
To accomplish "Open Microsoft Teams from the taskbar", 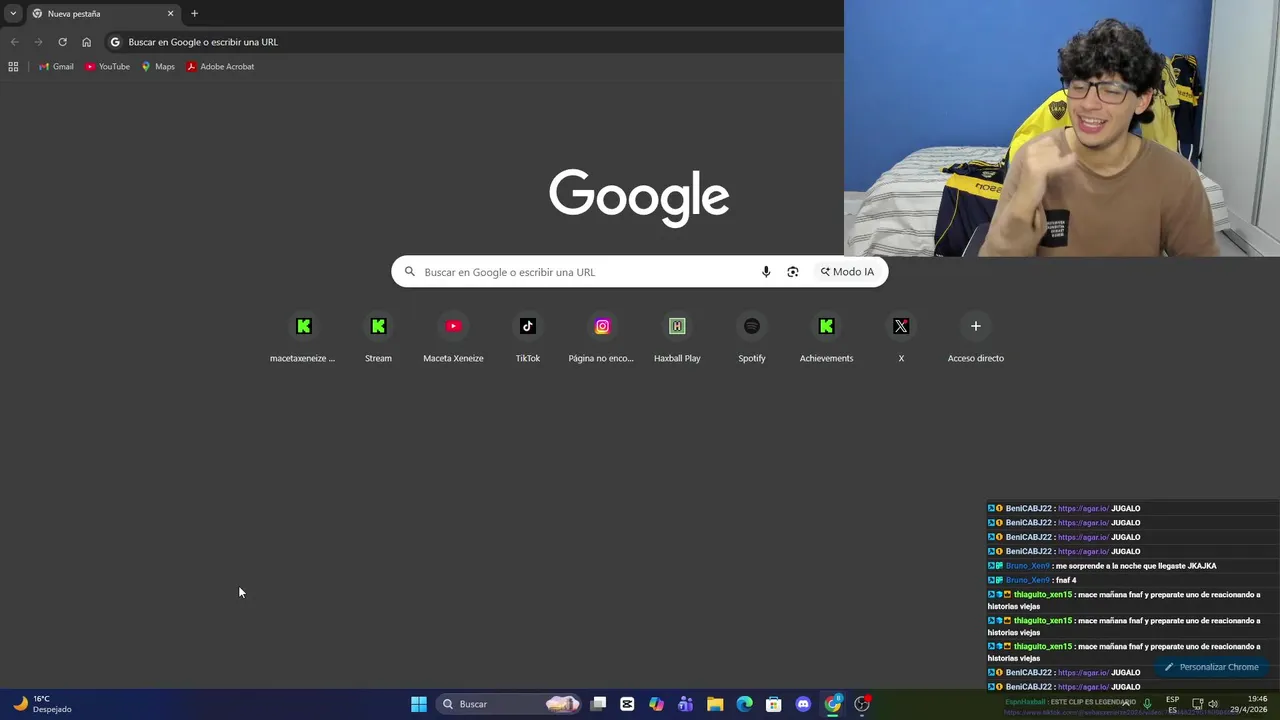I will coord(685,704).
